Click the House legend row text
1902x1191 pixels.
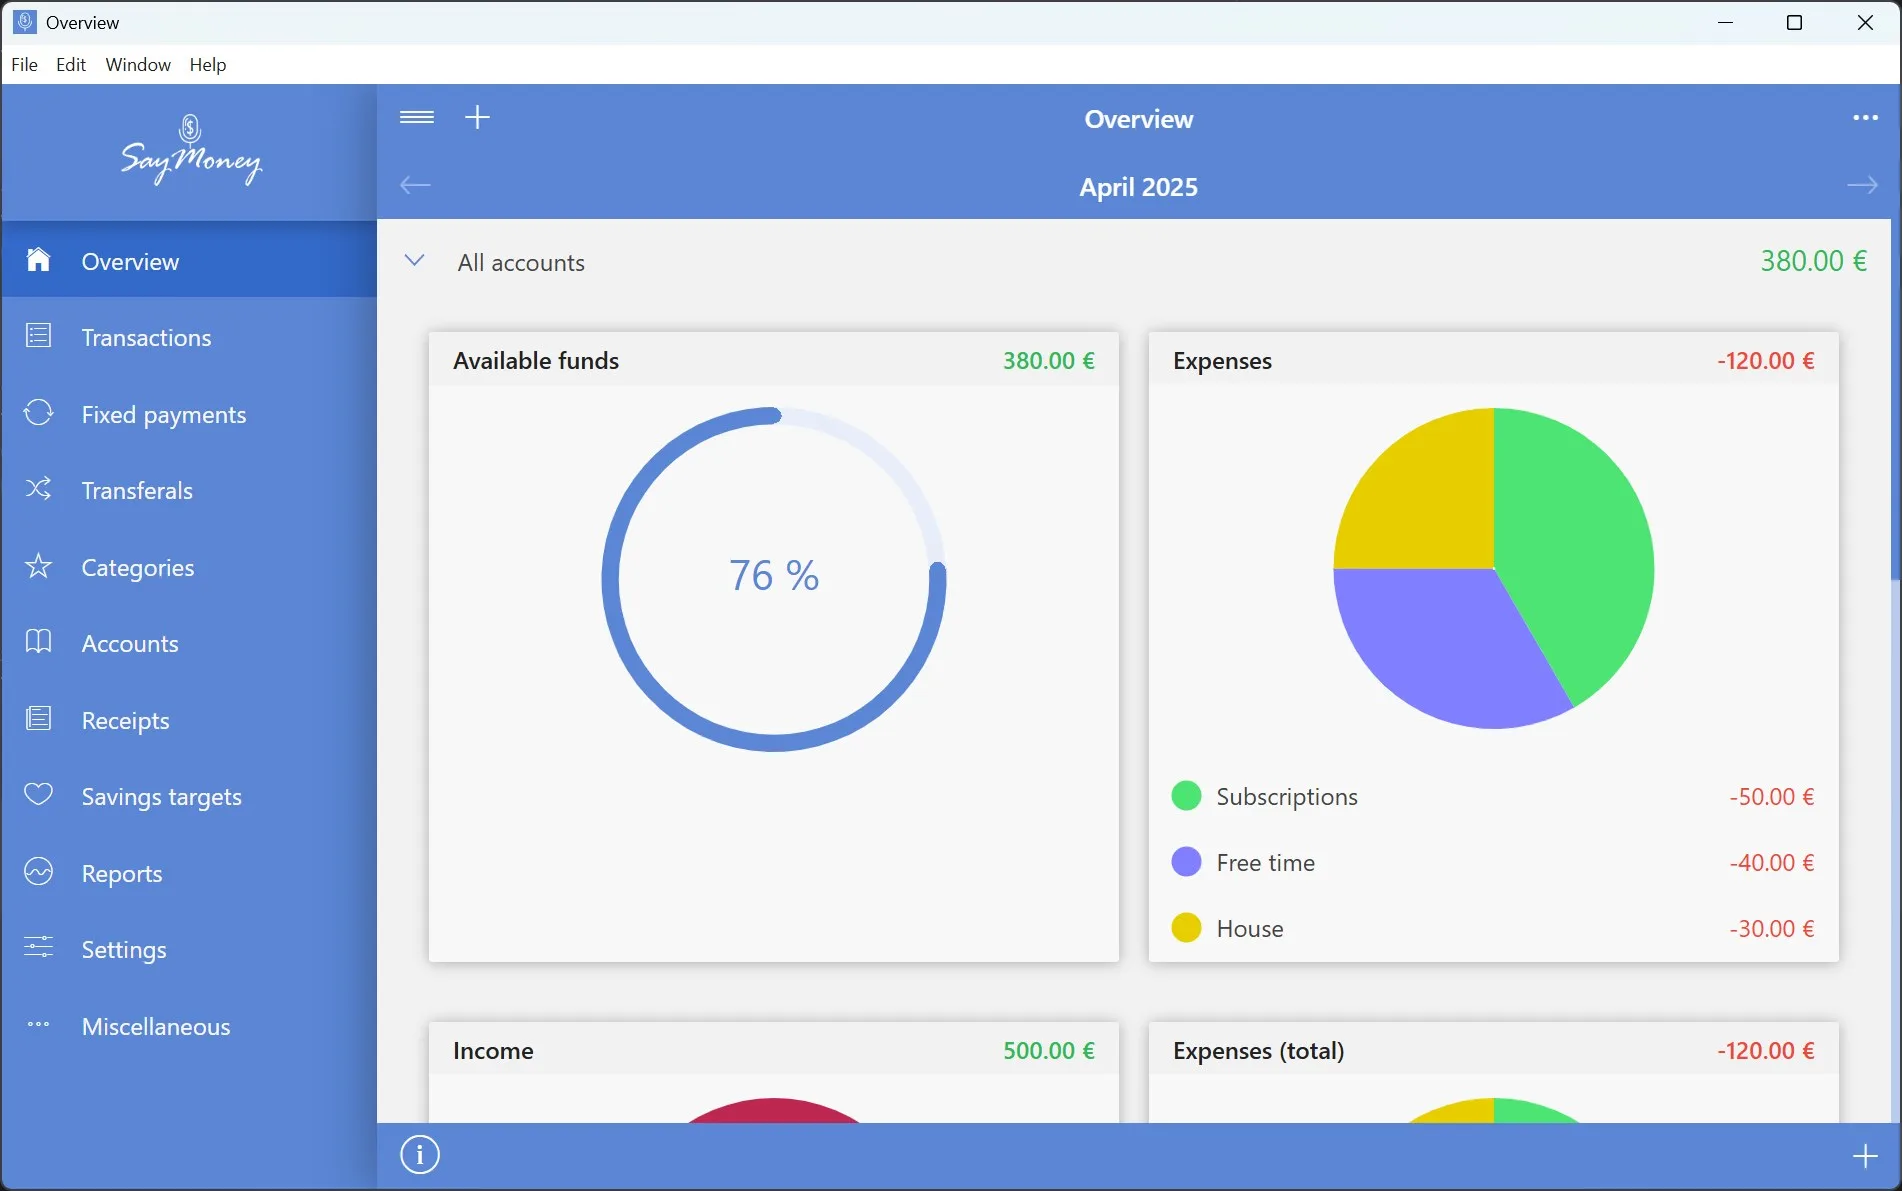(x=1250, y=929)
